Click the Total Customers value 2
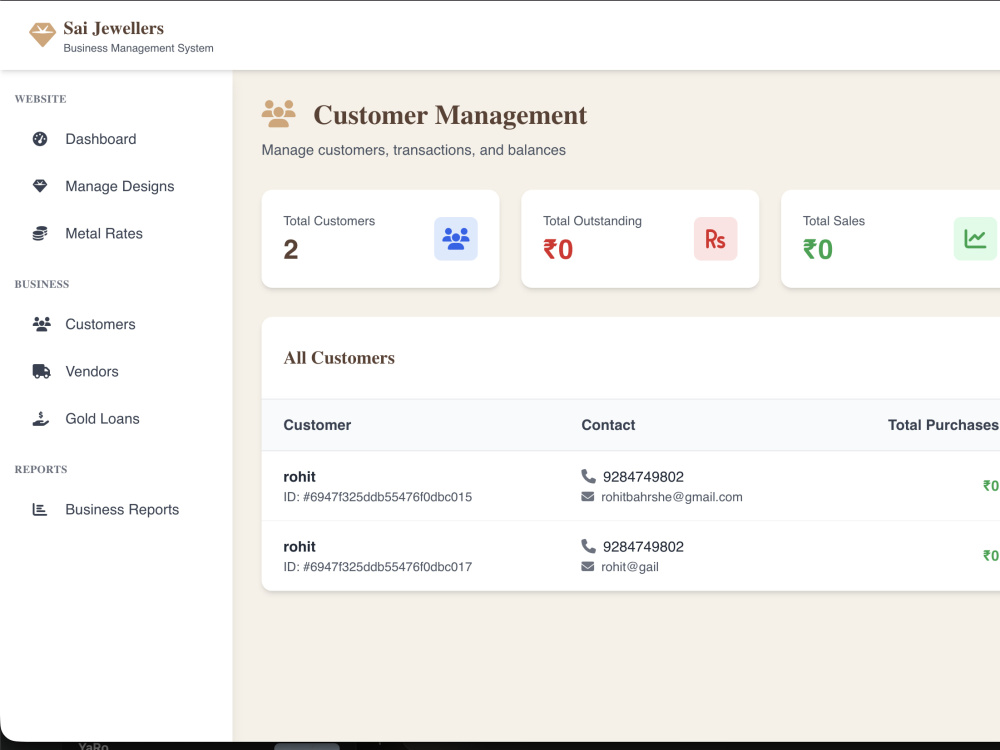Image resolution: width=1000 pixels, height=750 pixels. (x=291, y=249)
